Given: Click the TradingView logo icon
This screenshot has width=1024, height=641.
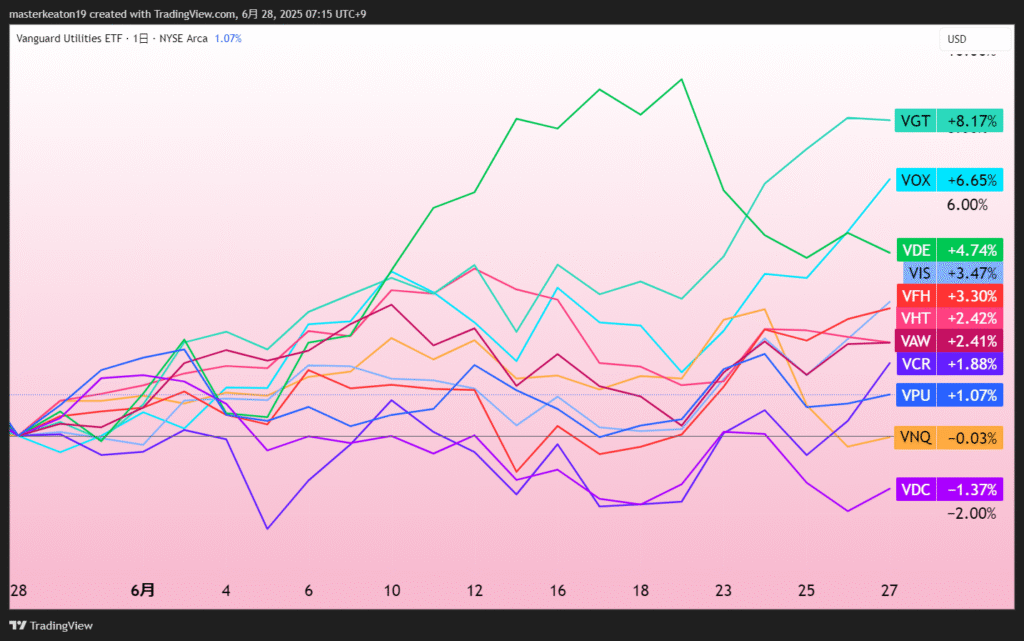Looking at the screenshot, I should 18,625.
